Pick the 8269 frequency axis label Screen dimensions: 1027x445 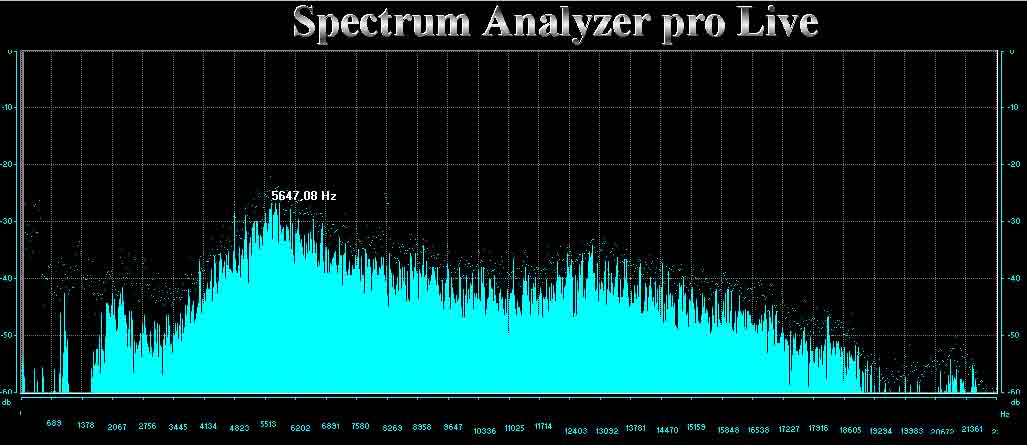click(x=392, y=428)
